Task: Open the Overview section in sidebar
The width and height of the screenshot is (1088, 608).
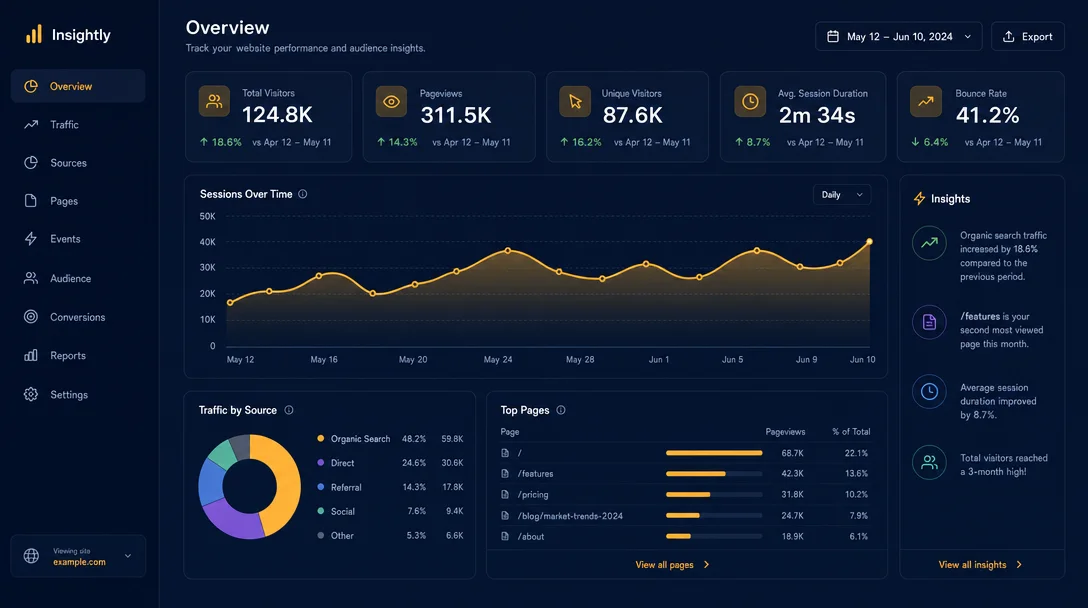Action: pos(78,86)
